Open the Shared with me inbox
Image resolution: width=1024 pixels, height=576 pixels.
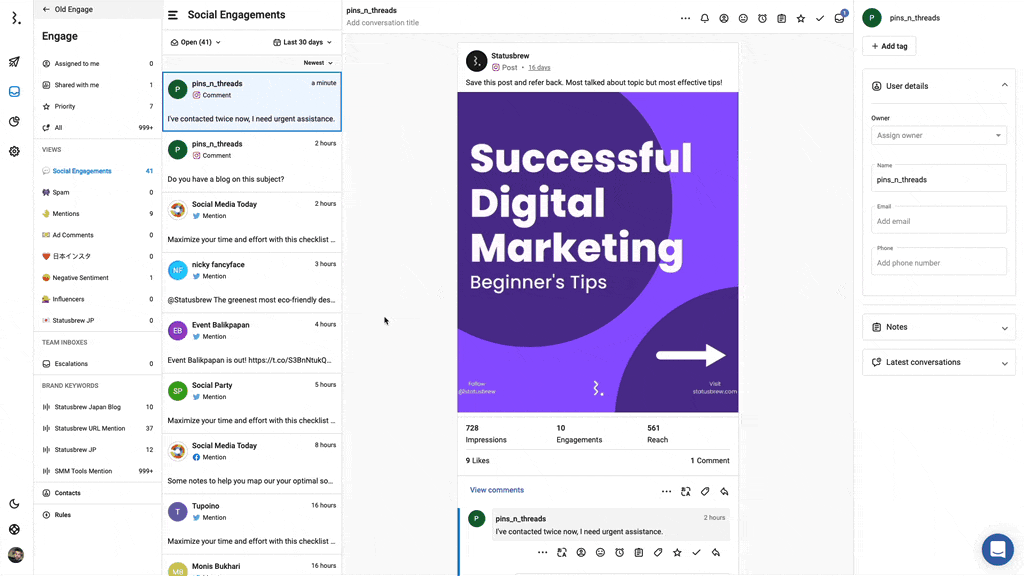[x=97, y=85]
